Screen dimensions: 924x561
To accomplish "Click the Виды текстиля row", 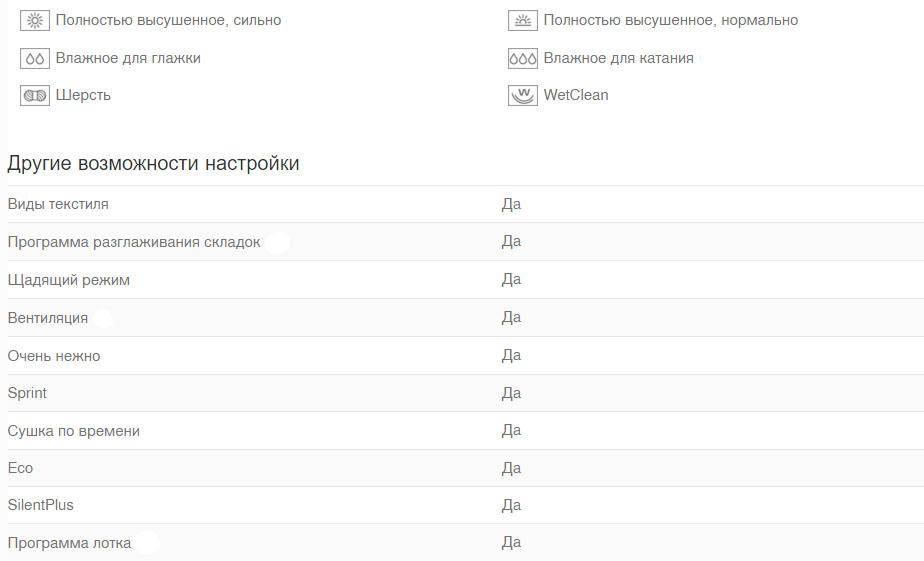I will coord(466,204).
